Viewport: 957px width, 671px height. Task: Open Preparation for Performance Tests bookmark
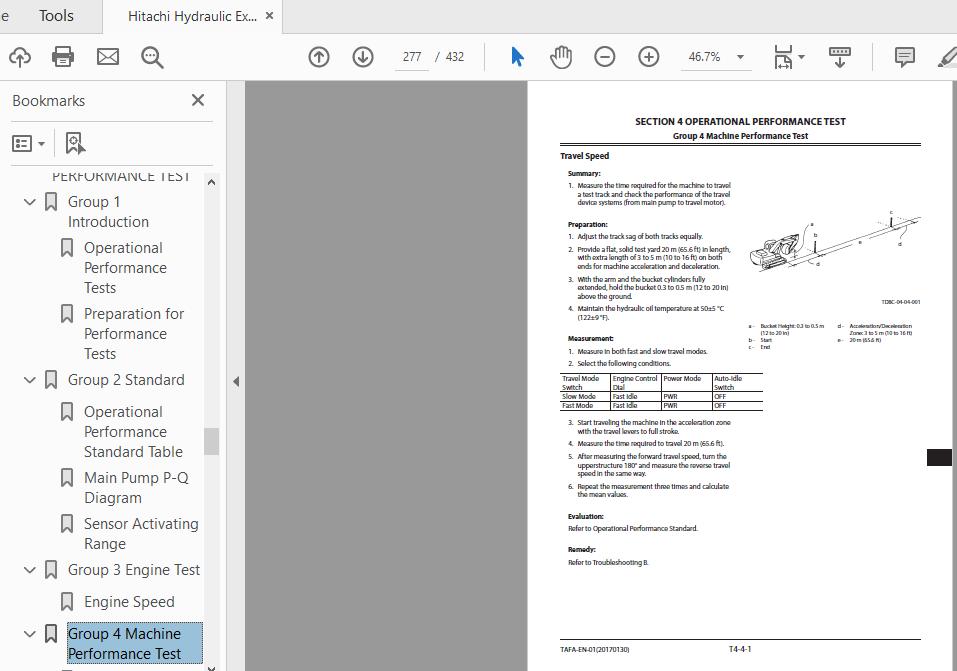click(x=134, y=333)
